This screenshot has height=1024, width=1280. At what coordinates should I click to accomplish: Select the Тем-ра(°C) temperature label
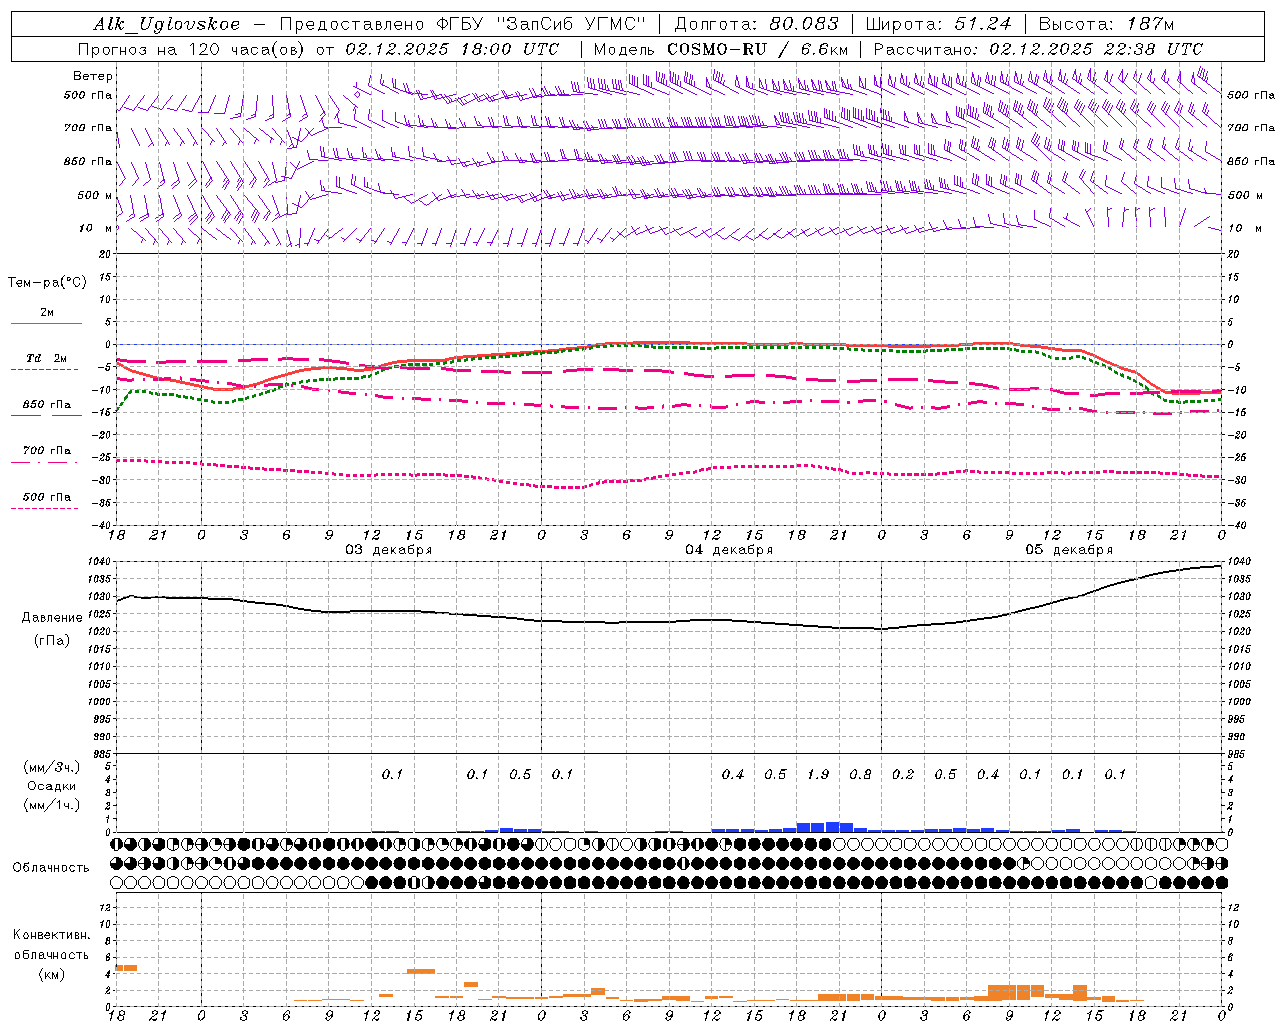click(47, 283)
